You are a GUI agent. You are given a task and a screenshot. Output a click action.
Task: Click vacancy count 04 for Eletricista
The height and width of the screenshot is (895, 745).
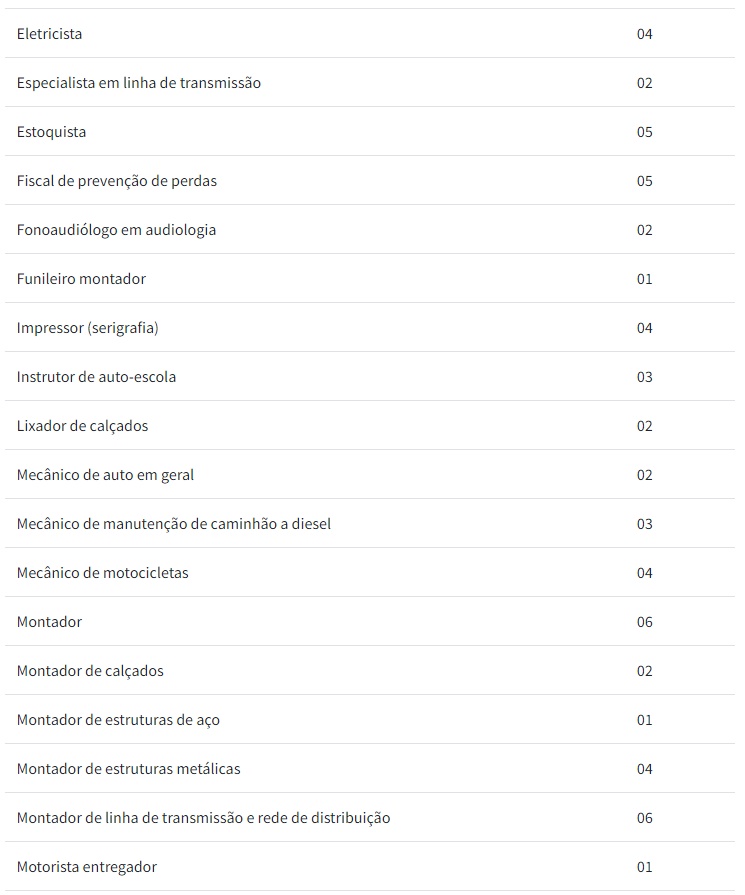point(645,34)
